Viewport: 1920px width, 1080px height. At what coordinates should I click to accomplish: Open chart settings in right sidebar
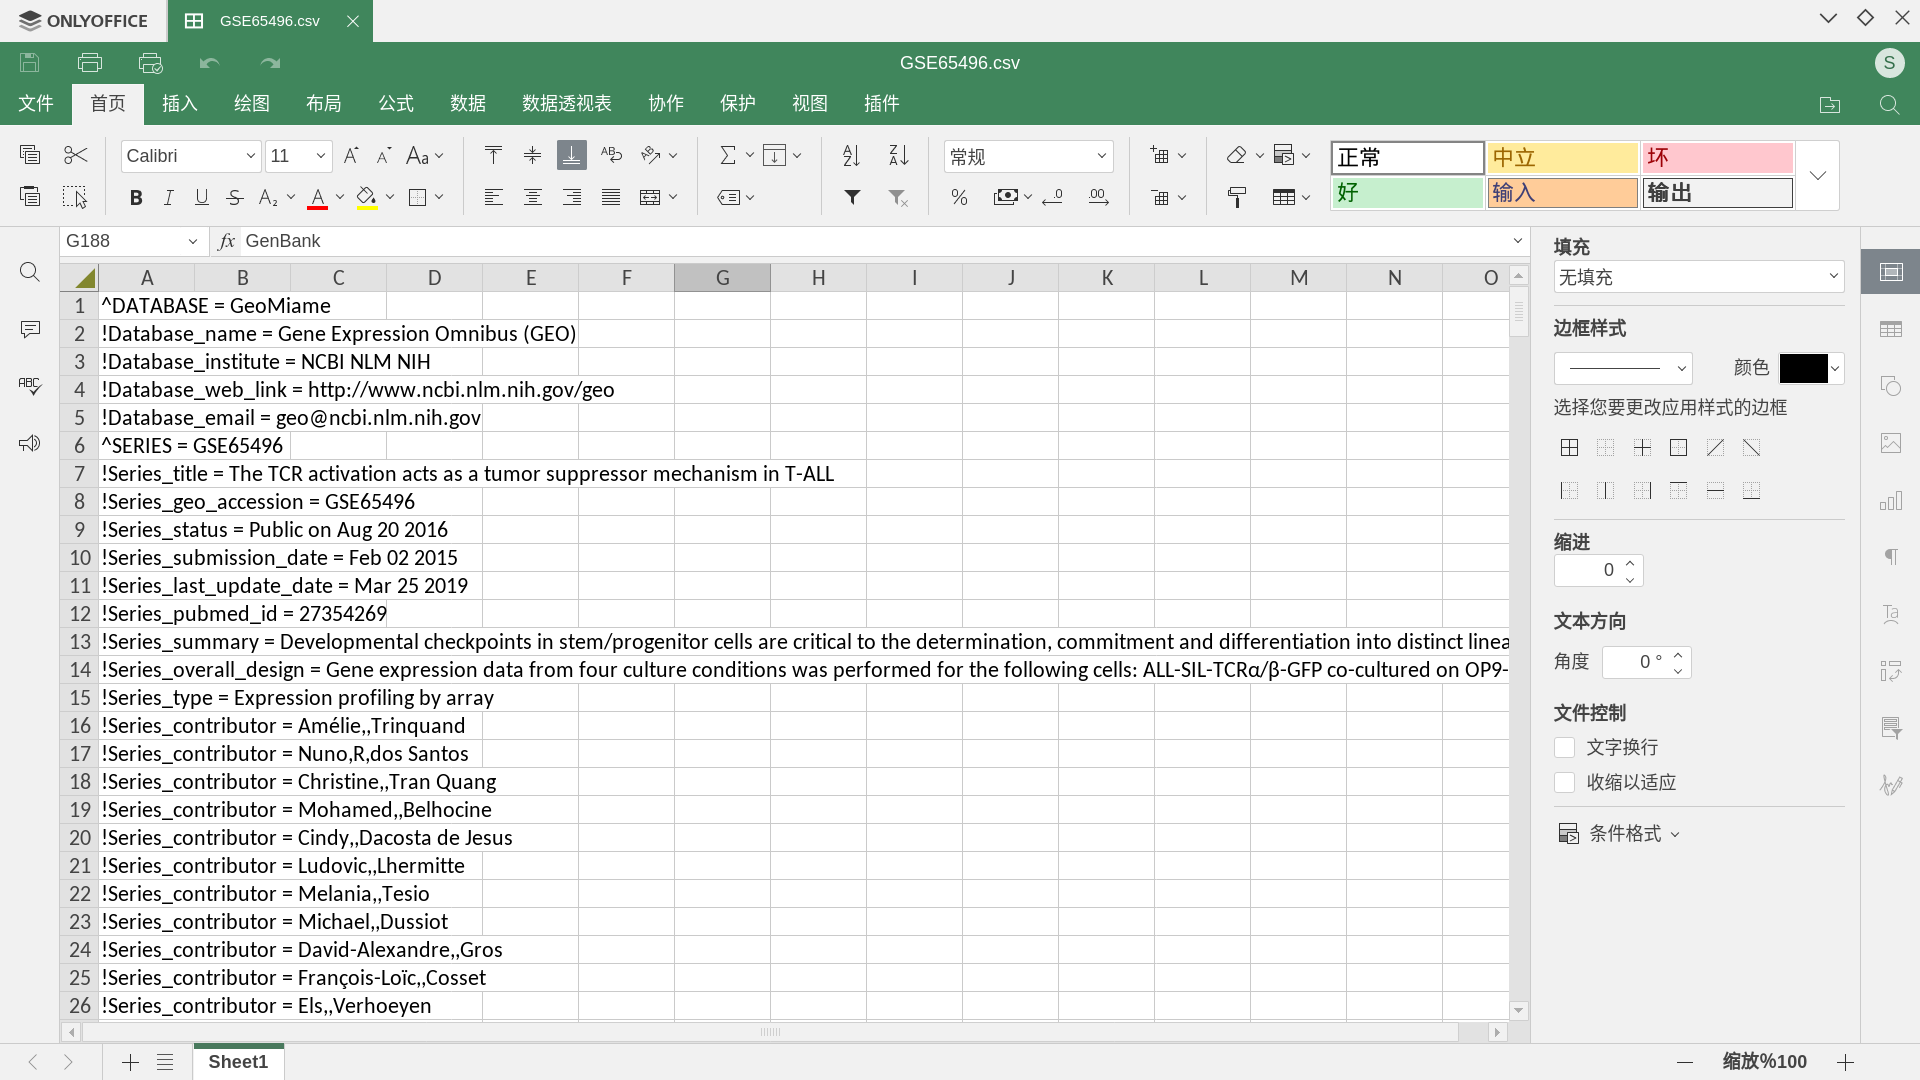(x=1890, y=501)
